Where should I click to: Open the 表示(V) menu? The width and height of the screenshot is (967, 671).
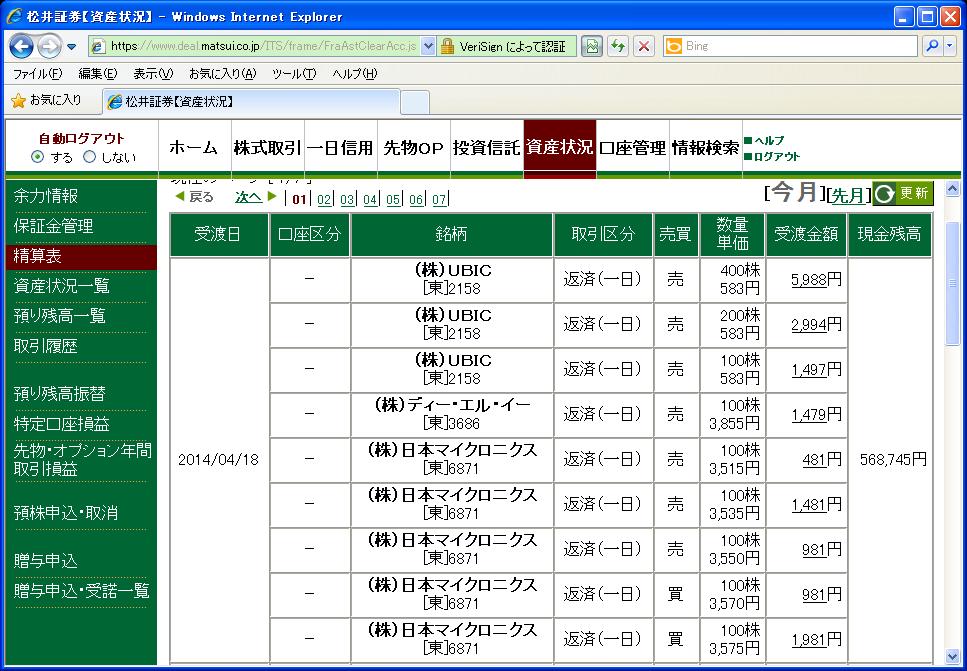(x=153, y=74)
